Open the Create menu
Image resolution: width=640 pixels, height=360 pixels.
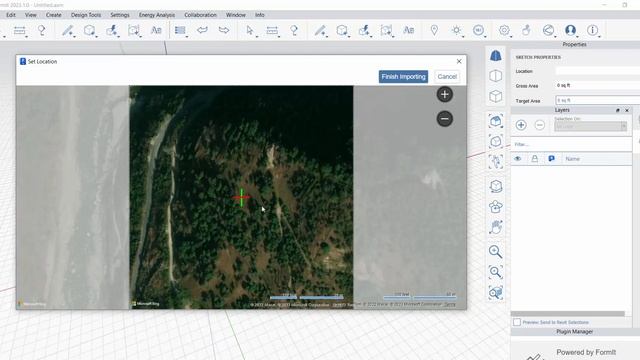(x=53, y=15)
